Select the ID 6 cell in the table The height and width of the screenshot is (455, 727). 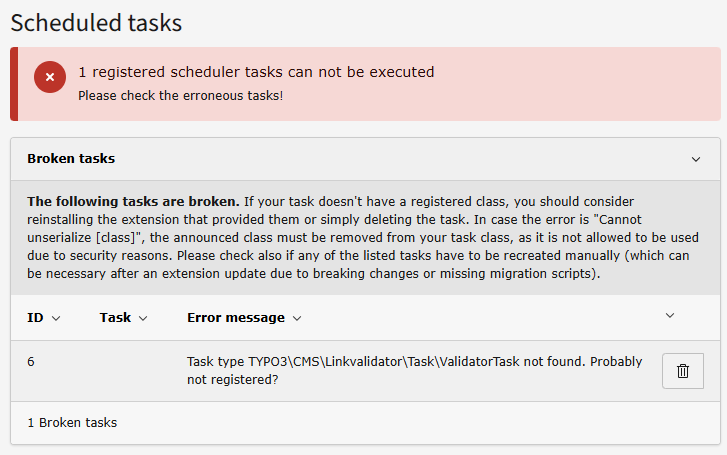click(31, 362)
